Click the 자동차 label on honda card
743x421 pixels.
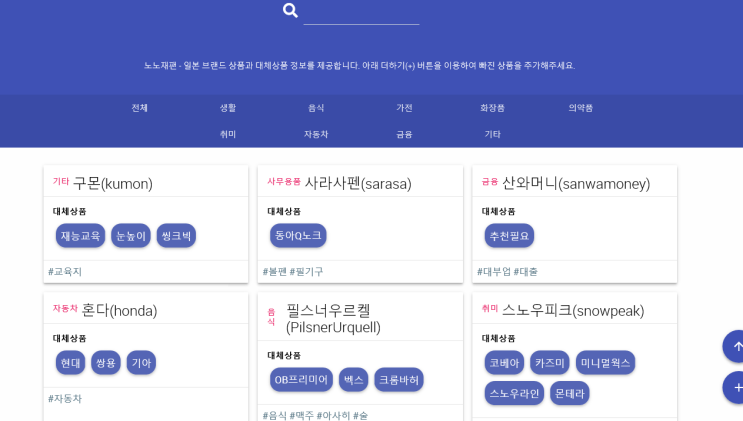(65, 308)
